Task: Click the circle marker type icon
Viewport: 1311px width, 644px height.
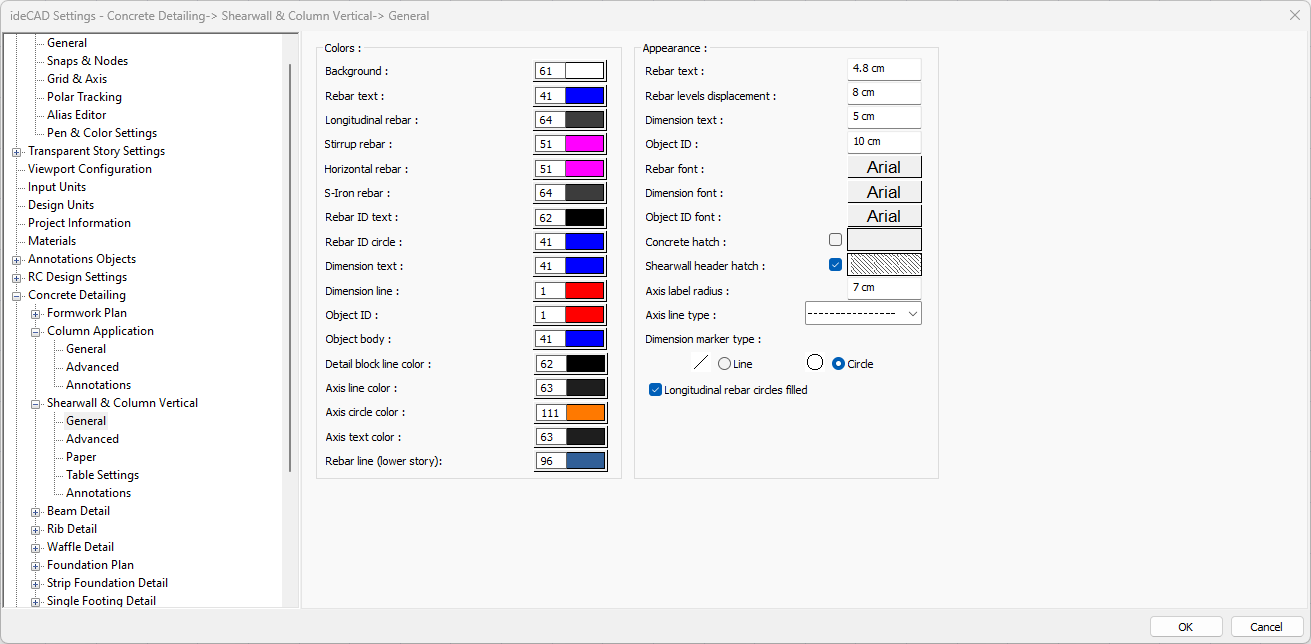Action: pyautogui.click(x=815, y=363)
